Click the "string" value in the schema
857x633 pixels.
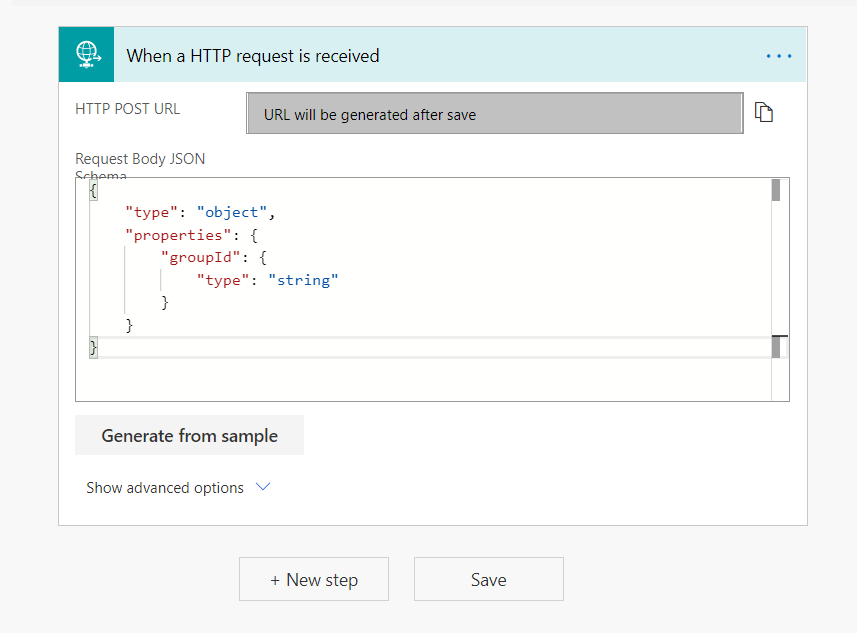[303, 280]
